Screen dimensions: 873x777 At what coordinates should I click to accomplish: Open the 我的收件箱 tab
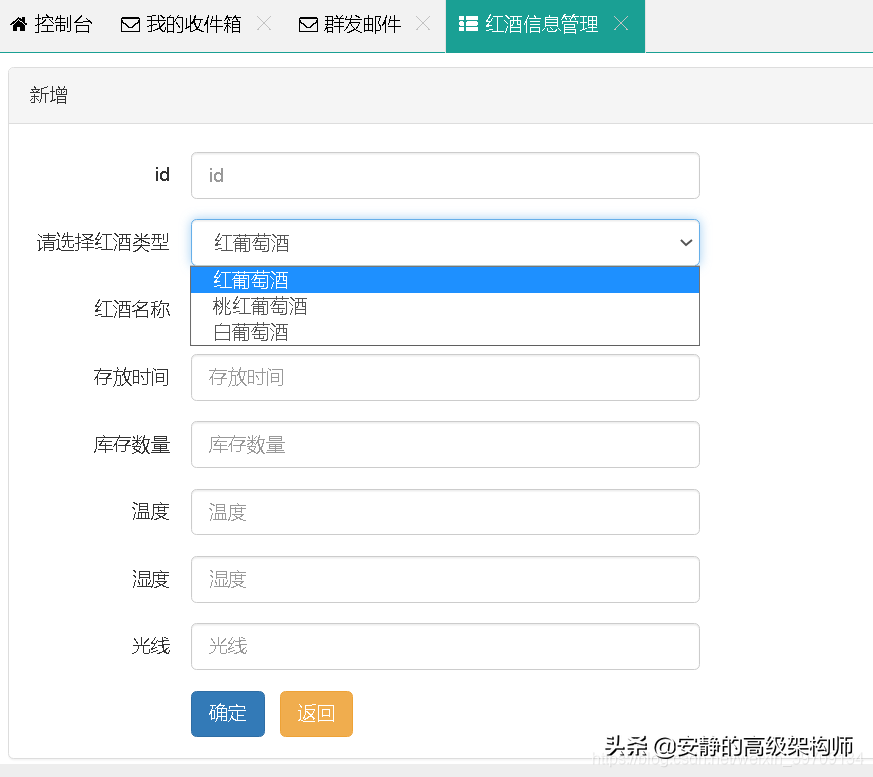(193, 25)
